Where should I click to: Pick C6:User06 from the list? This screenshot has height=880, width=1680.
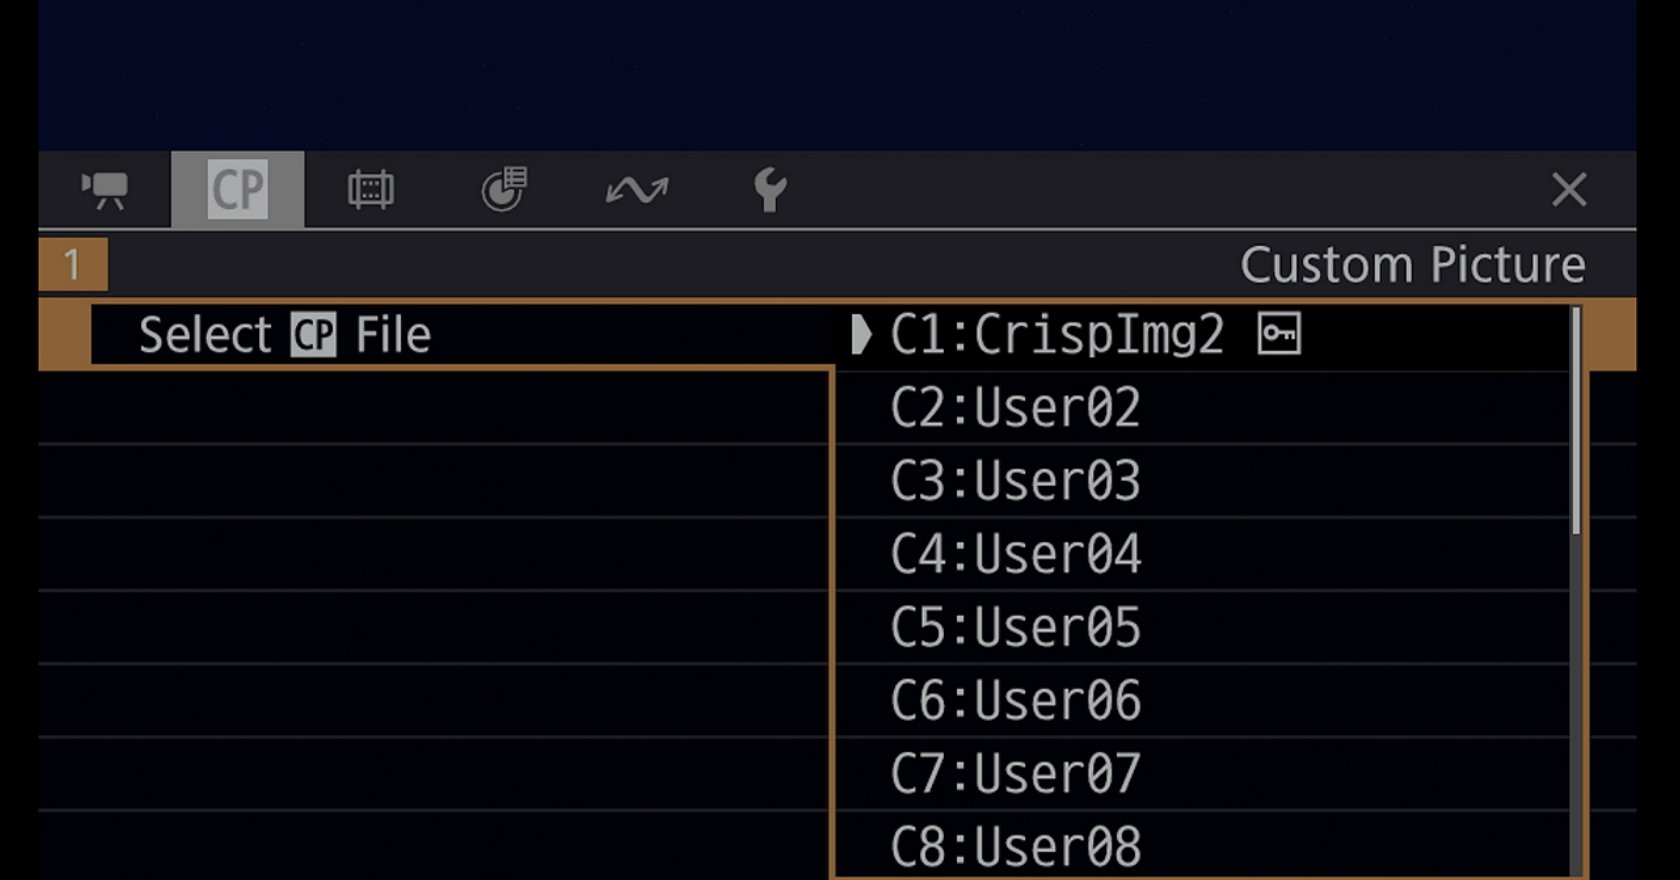pos(1015,700)
